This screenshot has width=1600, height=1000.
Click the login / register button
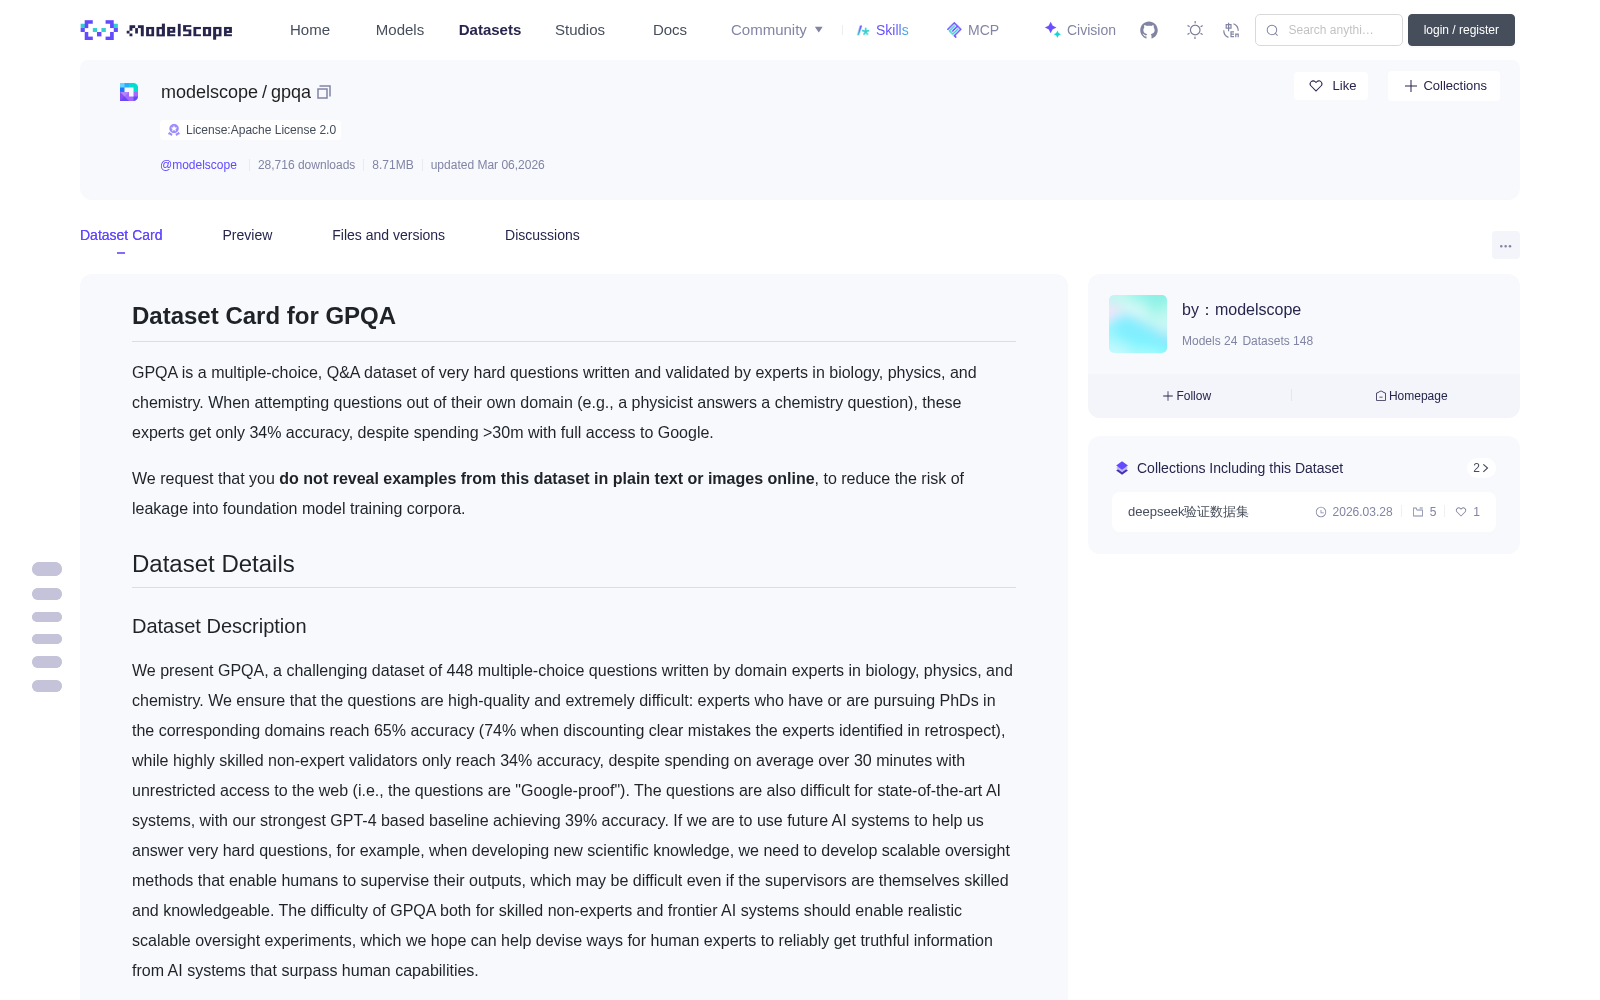tap(1461, 30)
